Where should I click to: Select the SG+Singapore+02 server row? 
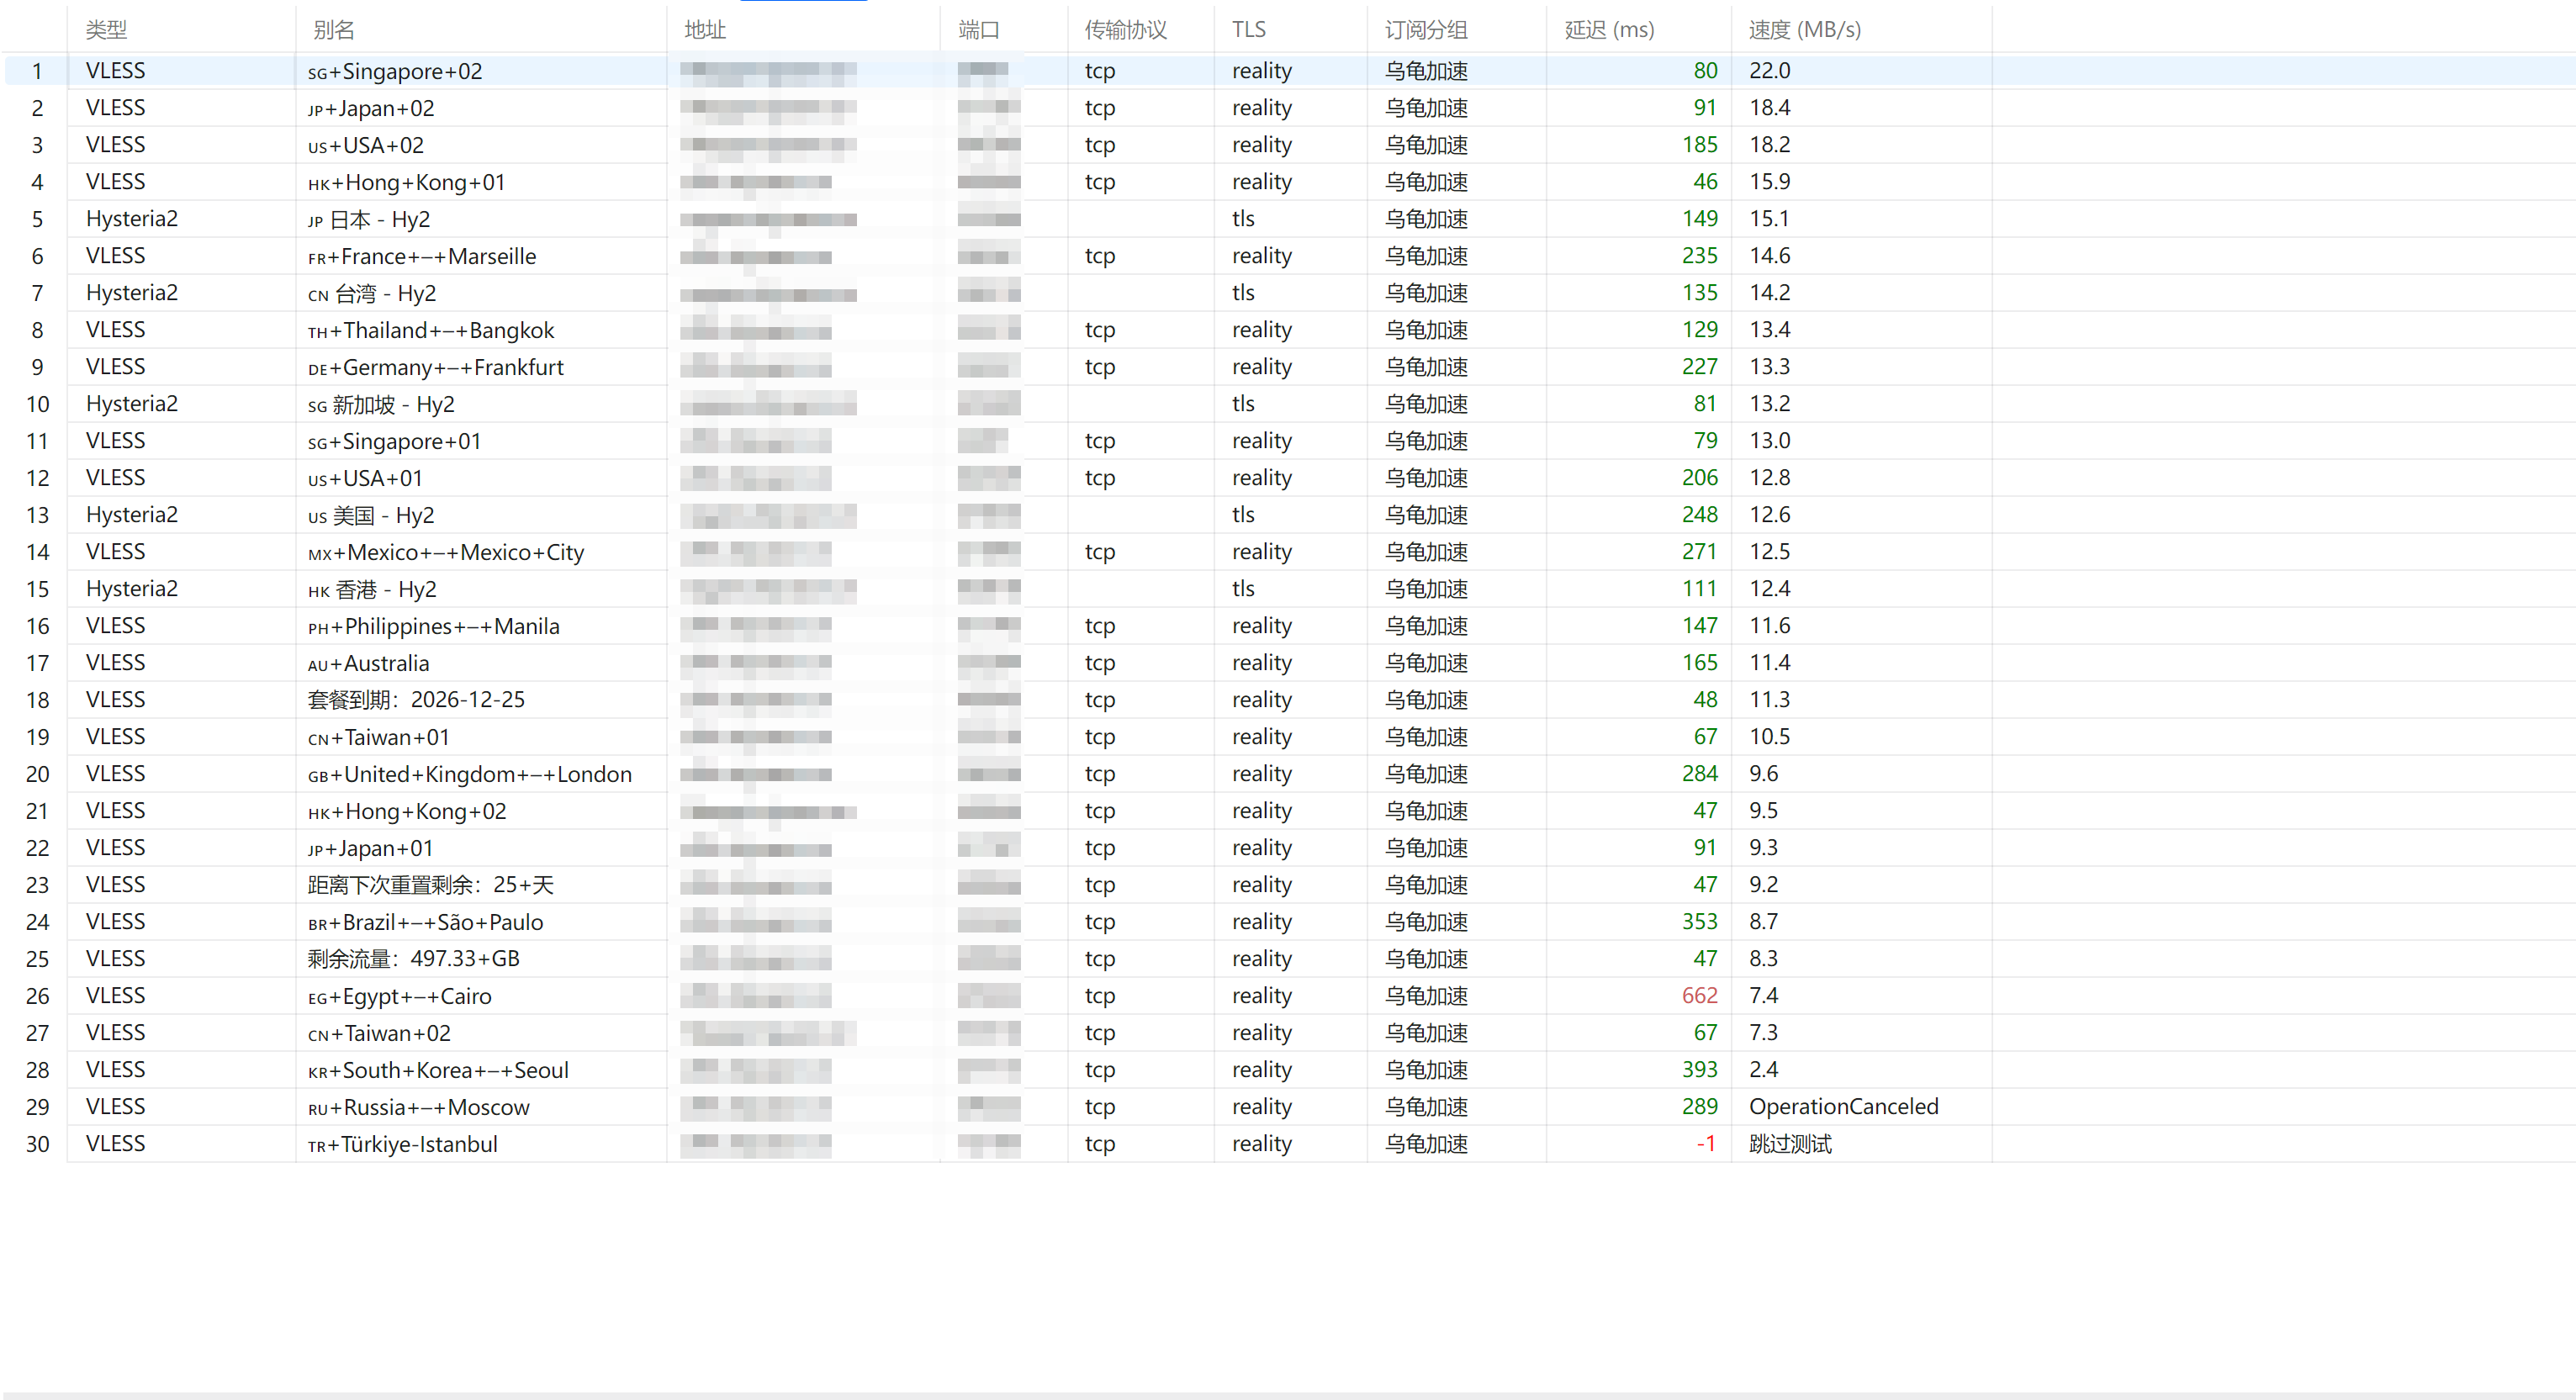click(x=1288, y=71)
